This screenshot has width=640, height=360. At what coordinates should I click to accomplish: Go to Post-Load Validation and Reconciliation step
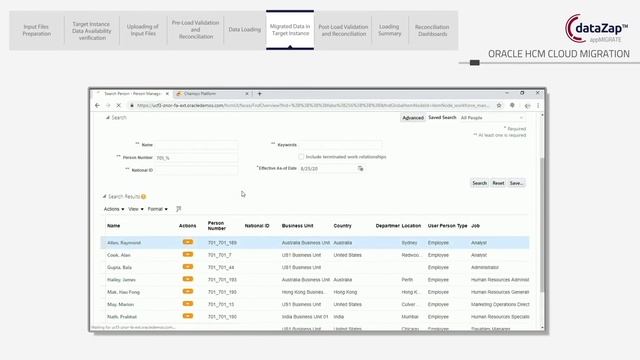pyautogui.click(x=343, y=30)
